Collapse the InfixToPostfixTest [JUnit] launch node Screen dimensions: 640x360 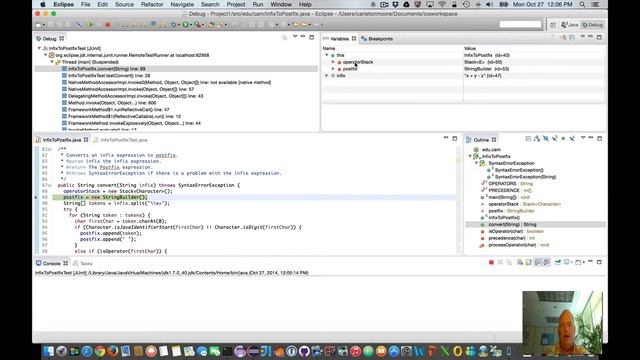pyautogui.click(x=39, y=48)
